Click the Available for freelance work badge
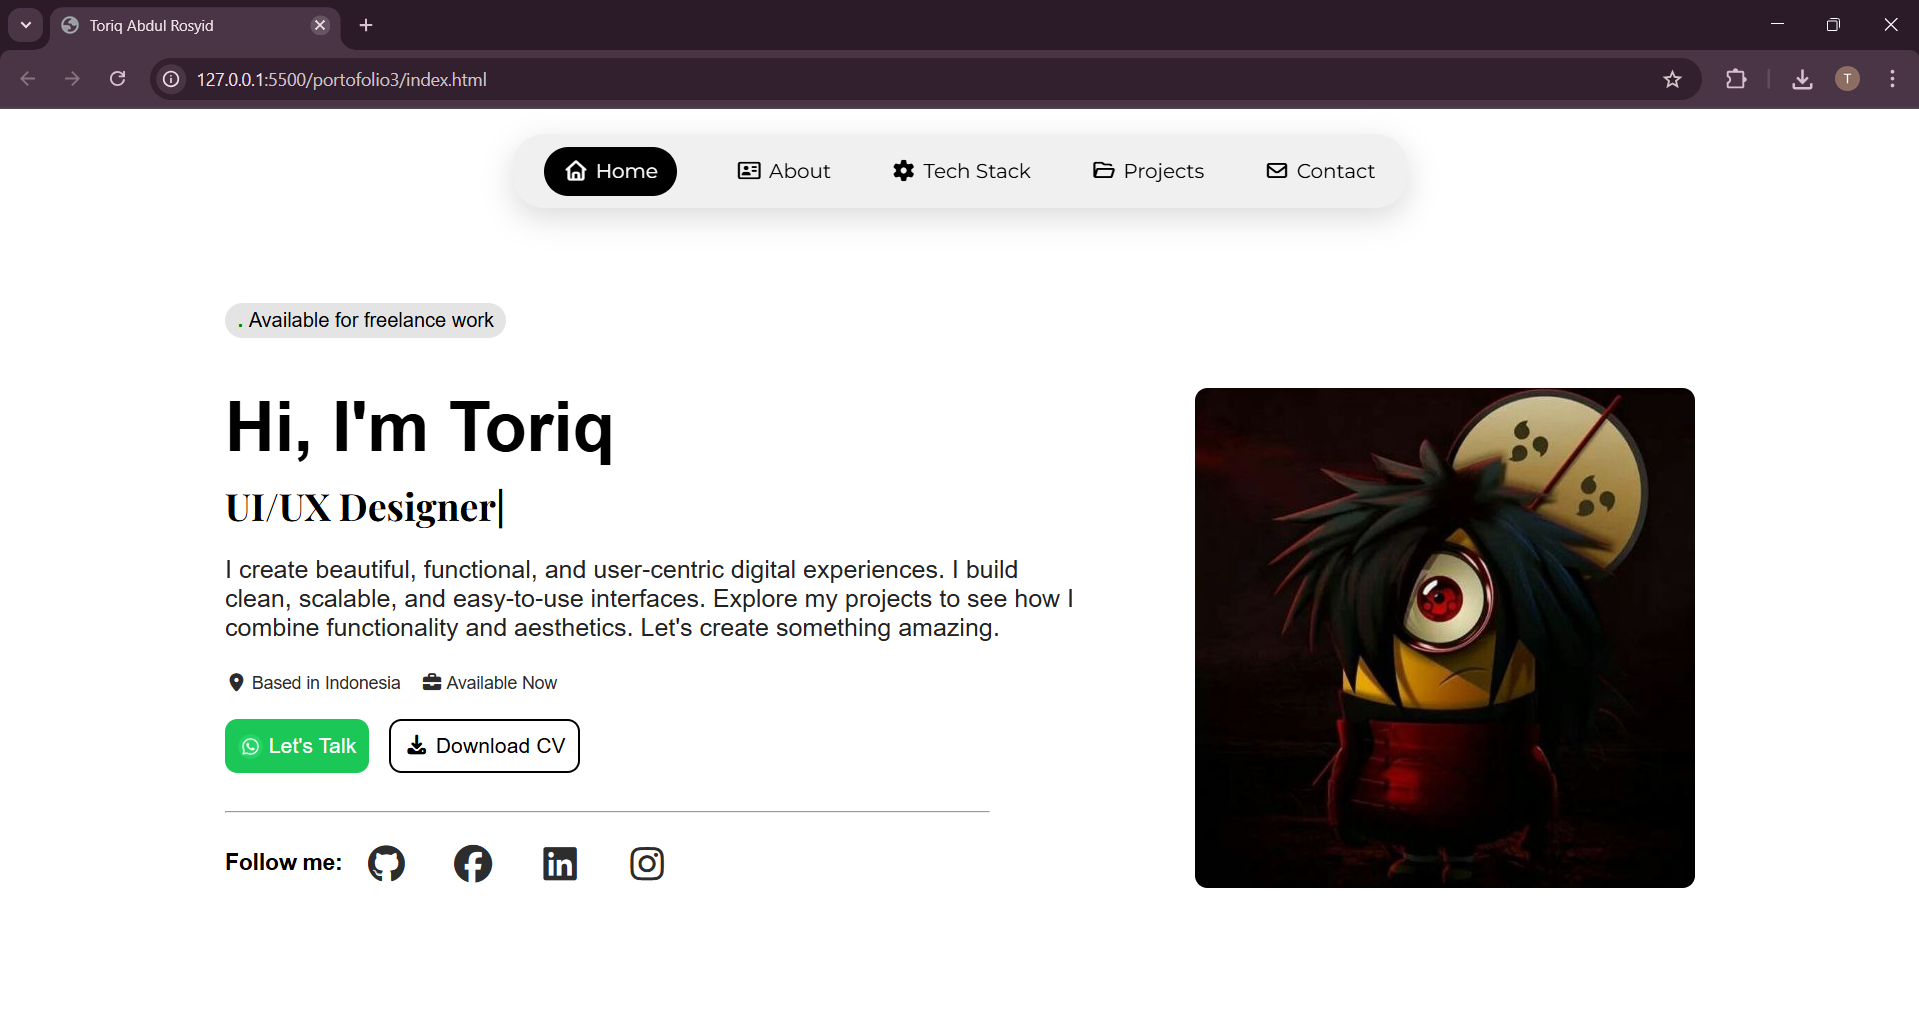This screenshot has height=1015, width=1919. pyautogui.click(x=365, y=320)
